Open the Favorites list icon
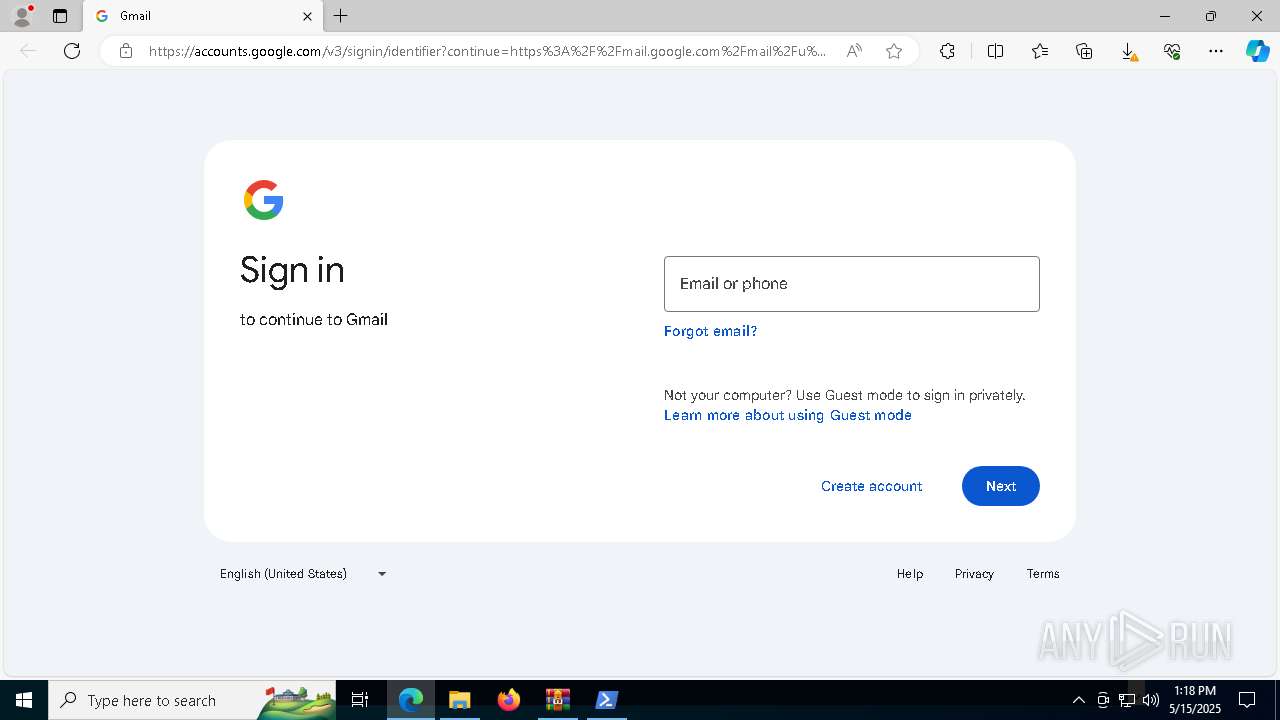Viewport: 1280px width, 720px height. [x=1040, y=51]
